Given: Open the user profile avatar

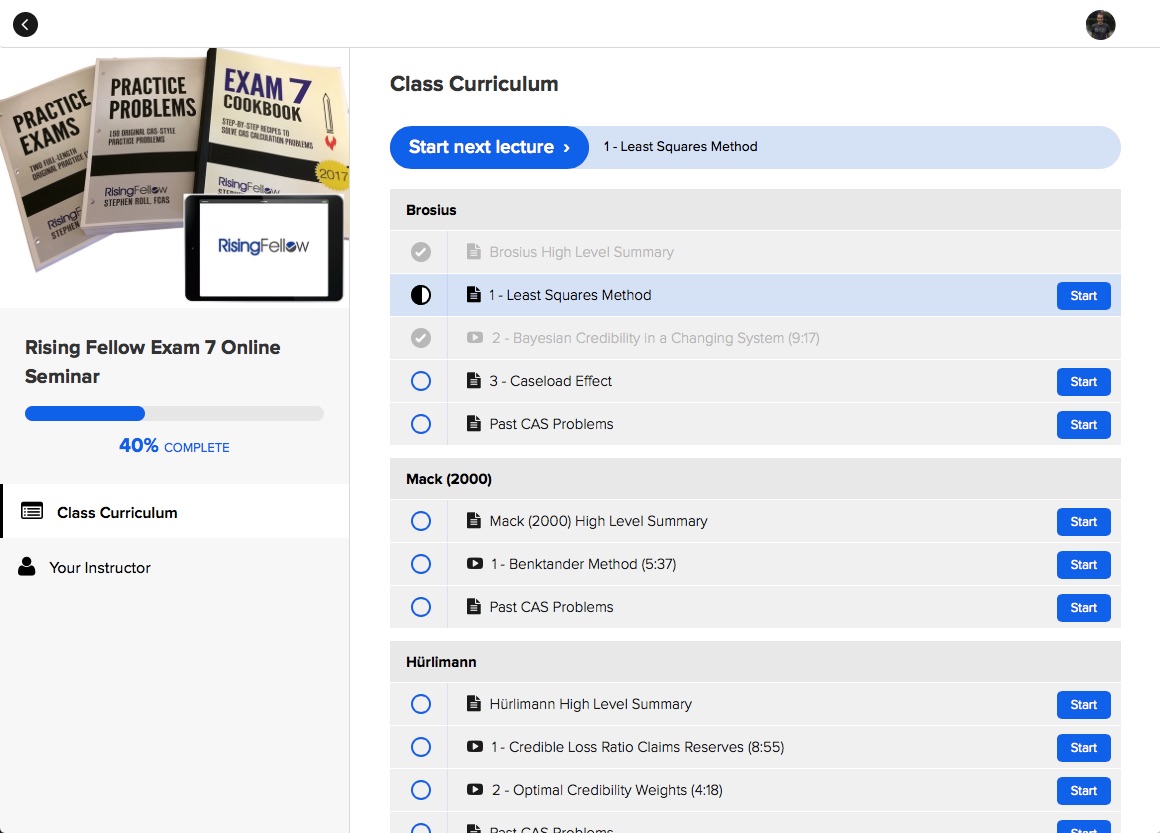Looking at the screenshot, I should click(x=1100, y=24).
